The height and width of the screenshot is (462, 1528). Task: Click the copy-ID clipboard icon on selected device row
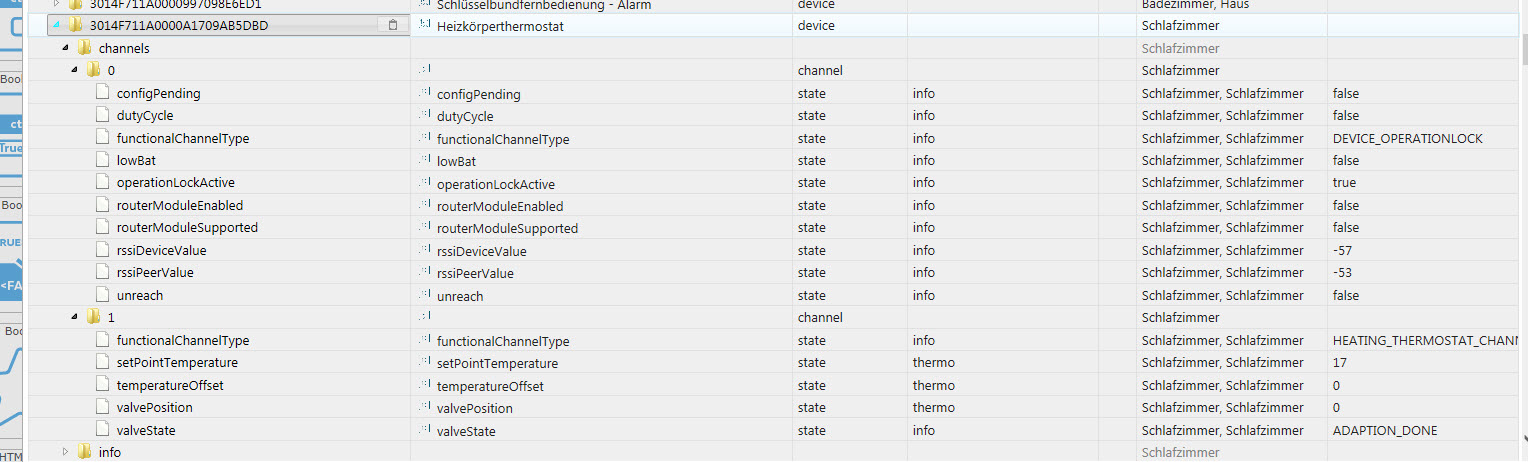coord(394,25)
